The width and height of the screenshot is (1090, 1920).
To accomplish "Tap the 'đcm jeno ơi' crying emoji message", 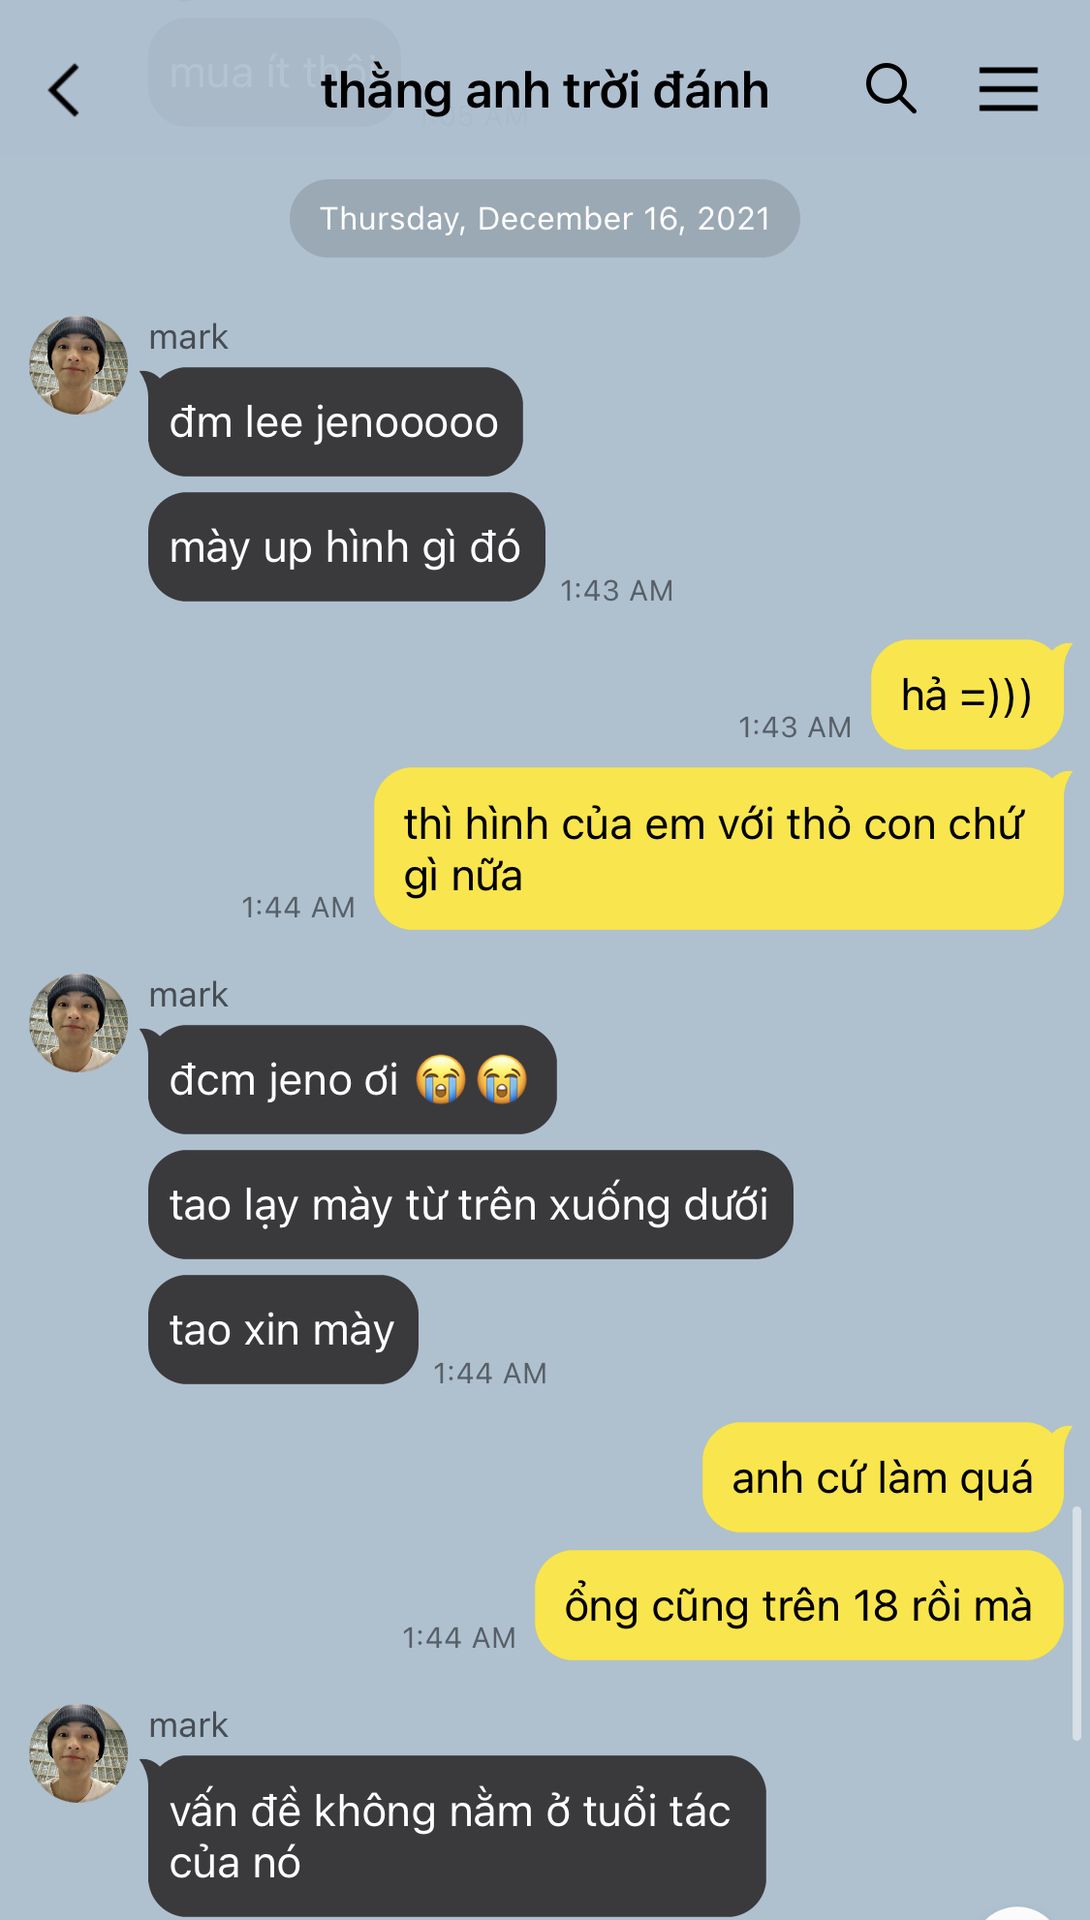I will (352, 1080).
